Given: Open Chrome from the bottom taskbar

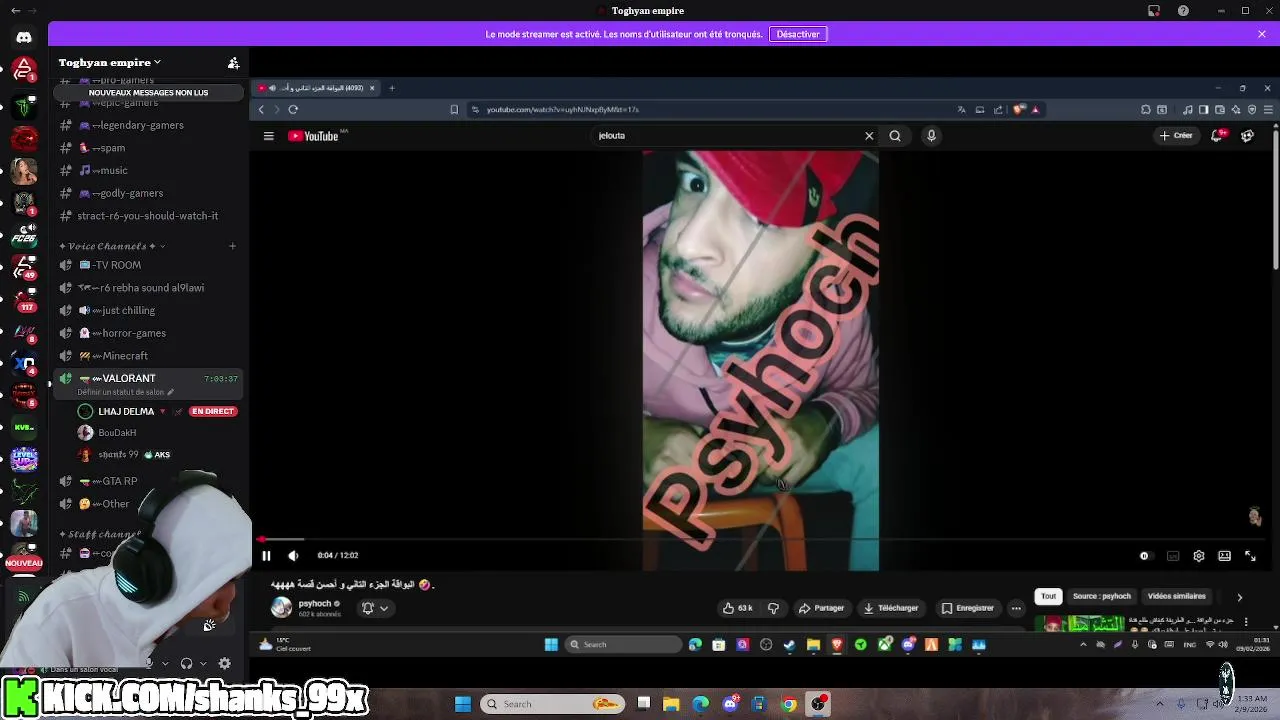Looking at the screenshot, I should 789,704.
